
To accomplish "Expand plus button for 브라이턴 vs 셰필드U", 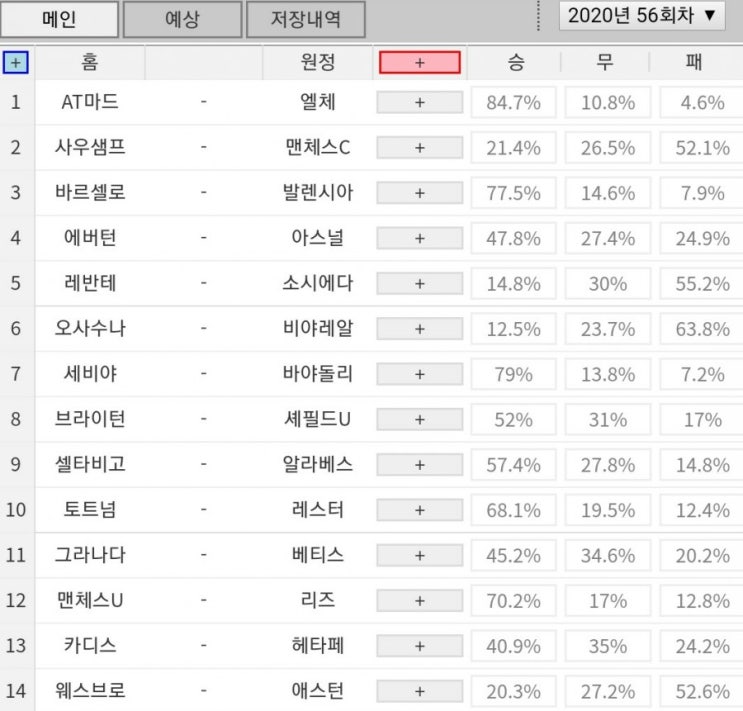I will click(x=420, y=419).
